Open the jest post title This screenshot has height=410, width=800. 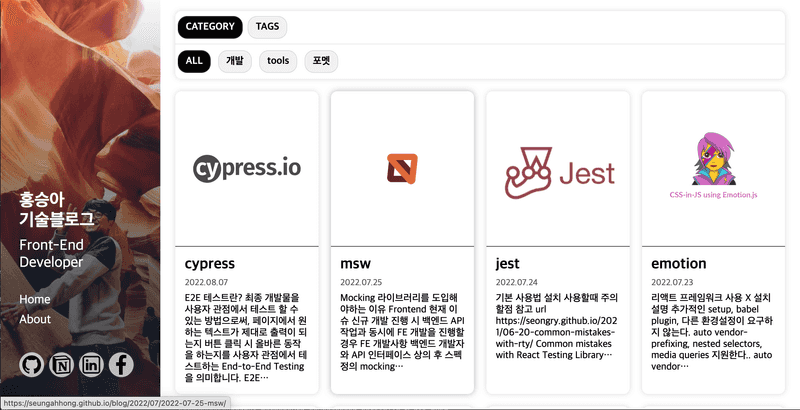pos(508,264)
